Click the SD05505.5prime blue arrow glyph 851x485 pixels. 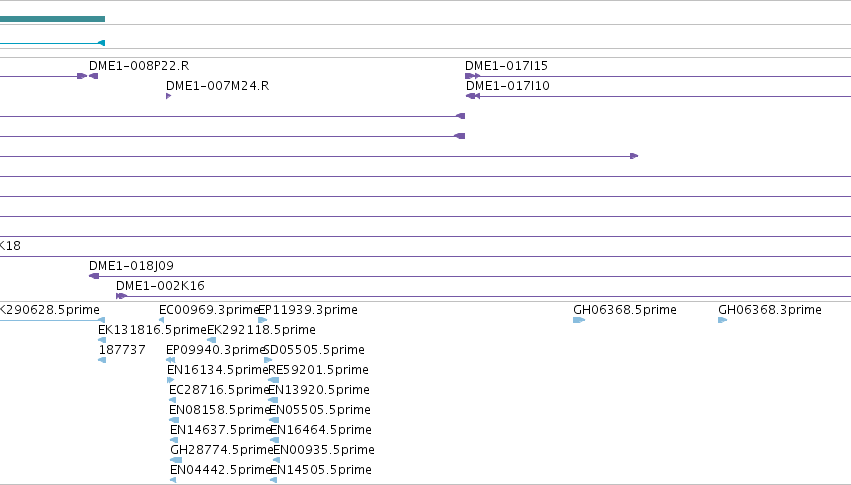click(x=268, y=360)
